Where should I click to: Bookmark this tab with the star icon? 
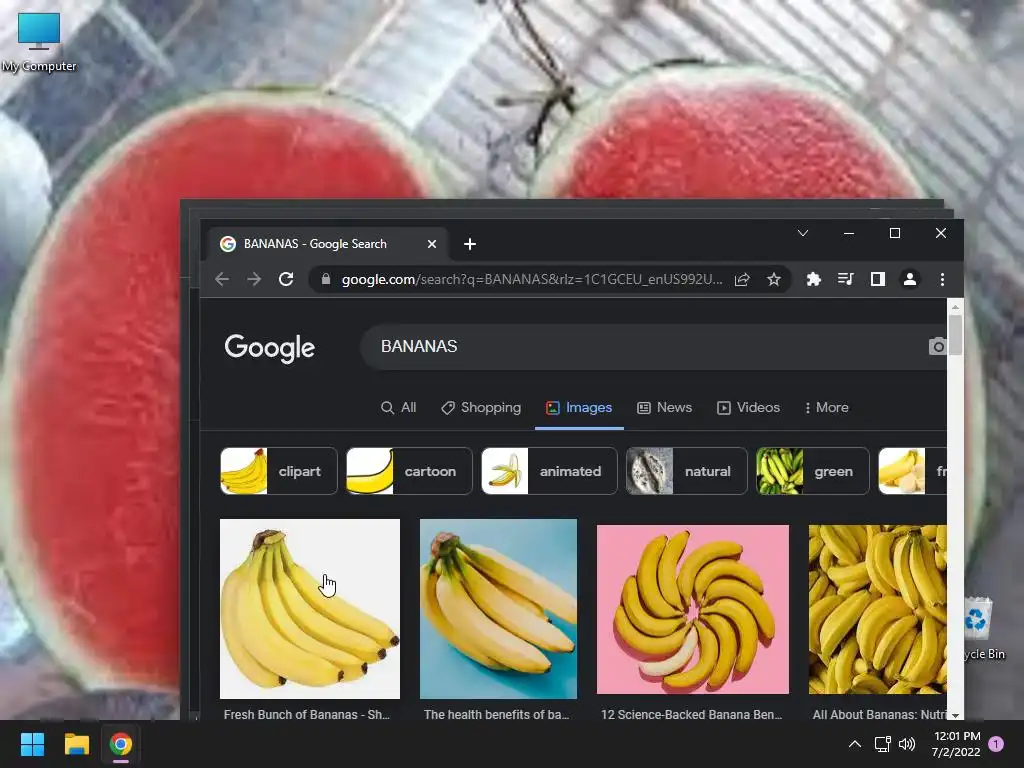click(774, 280)
